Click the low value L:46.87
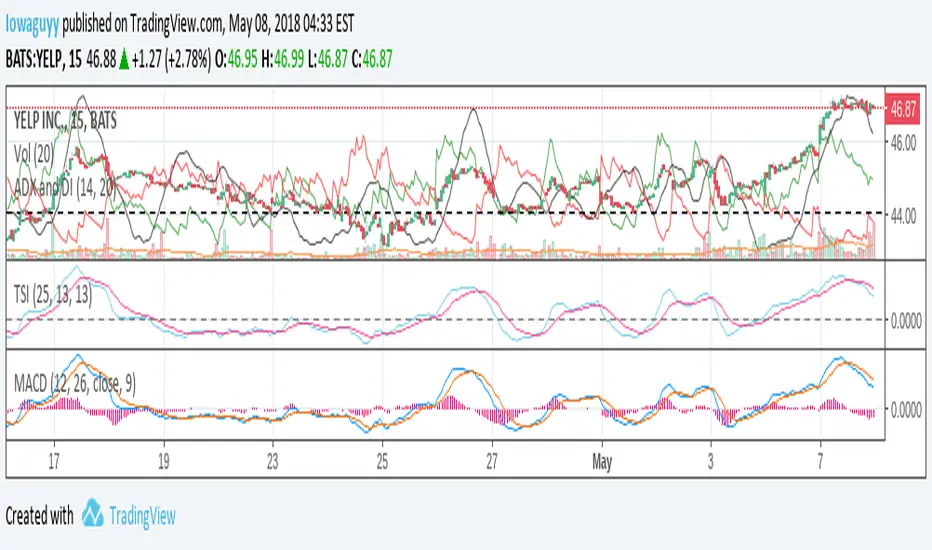This screenshot has width=932, height=550. point(328,59)
